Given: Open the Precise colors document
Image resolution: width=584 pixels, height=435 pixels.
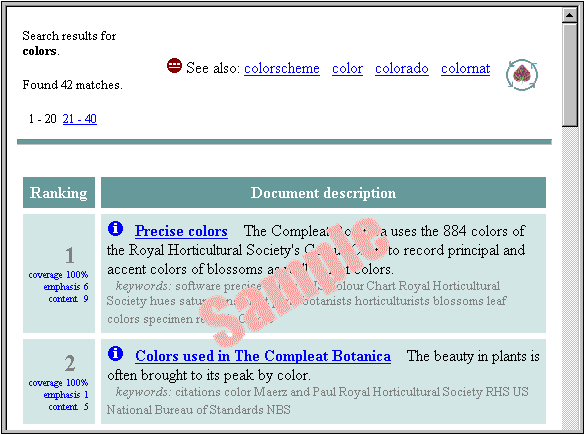Looking at the screenshot, I should pyautogui.click(x=181, y=231).
